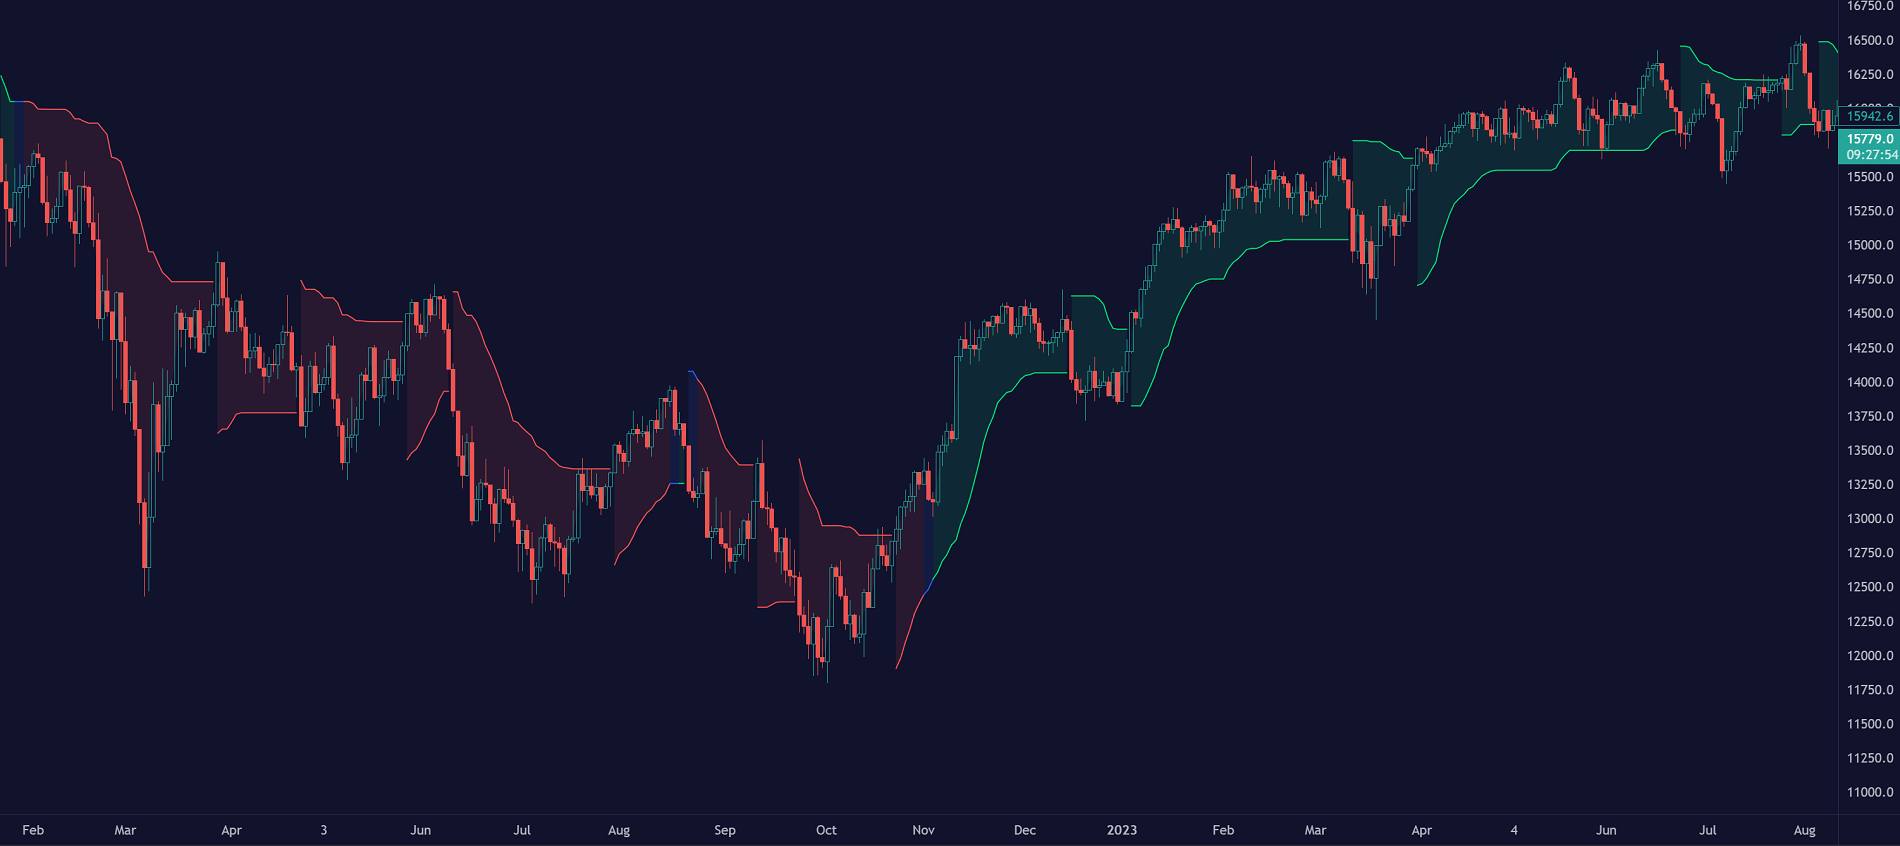Pick the 12500.0 price axis label
The width and height of the screenshot is (1900, 846).
click(x=1870, y=587)
